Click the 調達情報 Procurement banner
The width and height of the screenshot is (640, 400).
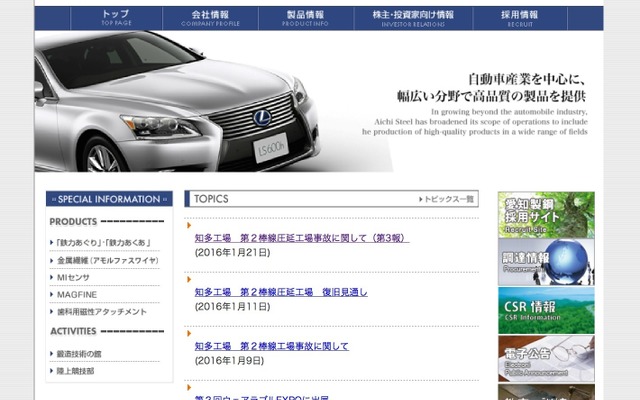546,262
